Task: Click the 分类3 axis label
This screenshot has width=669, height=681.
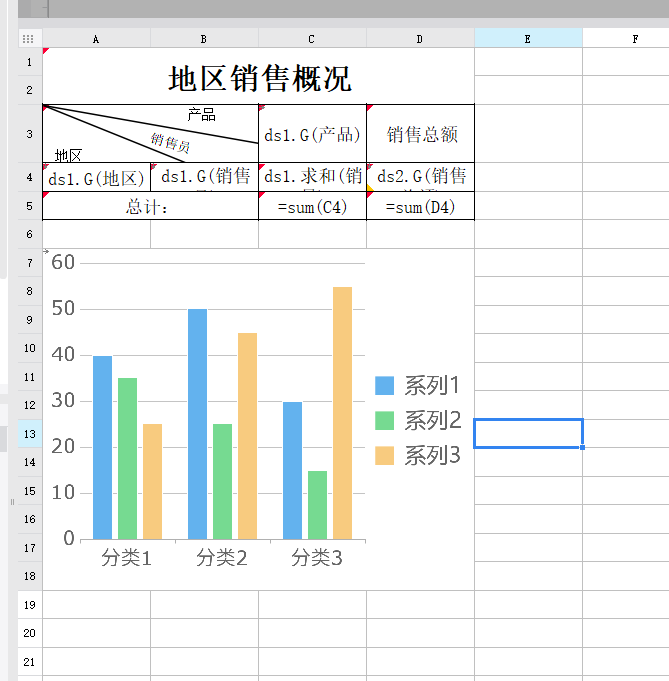Action: pyautogui.click(x=317, y=557)
